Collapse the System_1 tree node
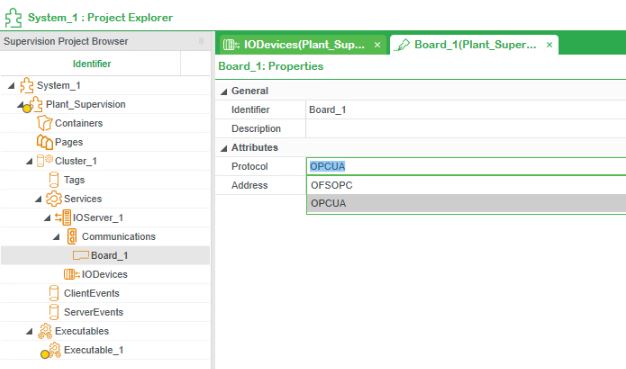 coord(12,85)
